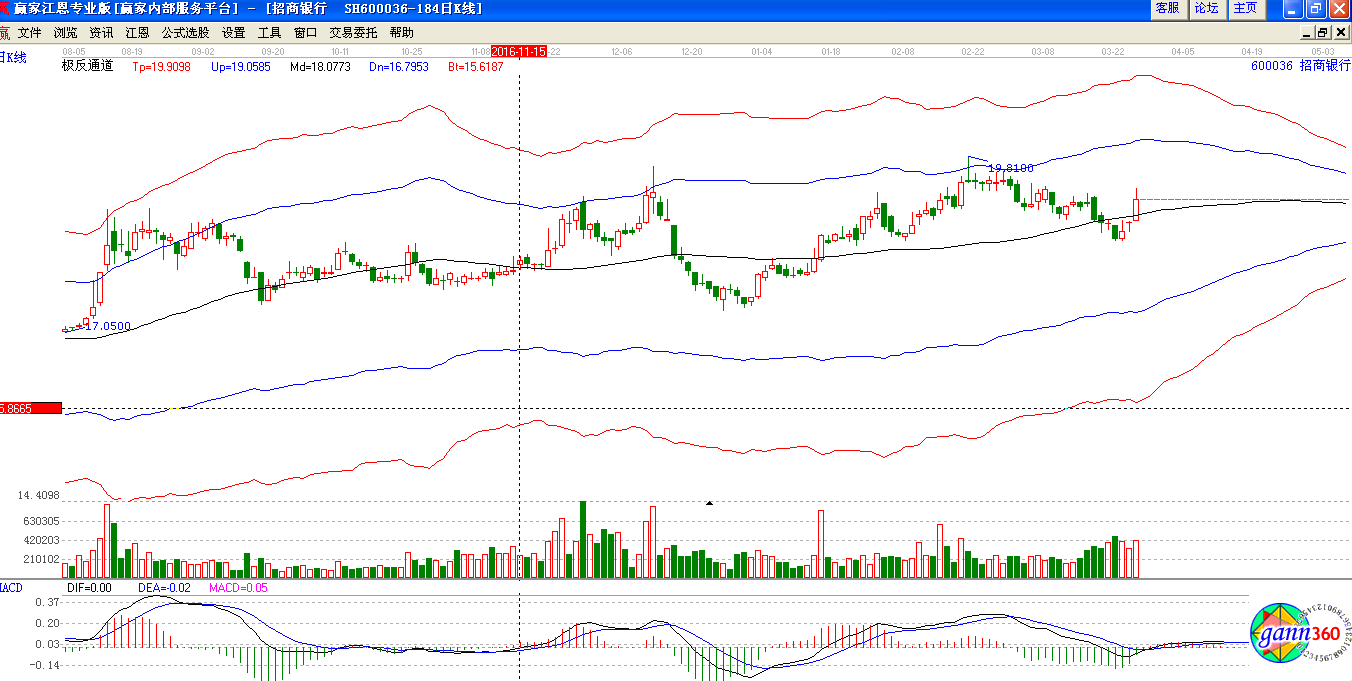The height and width of the screenshot is (681, 1352).
Task: Click the 03-22 date on the timeline
Action: 1113,50
